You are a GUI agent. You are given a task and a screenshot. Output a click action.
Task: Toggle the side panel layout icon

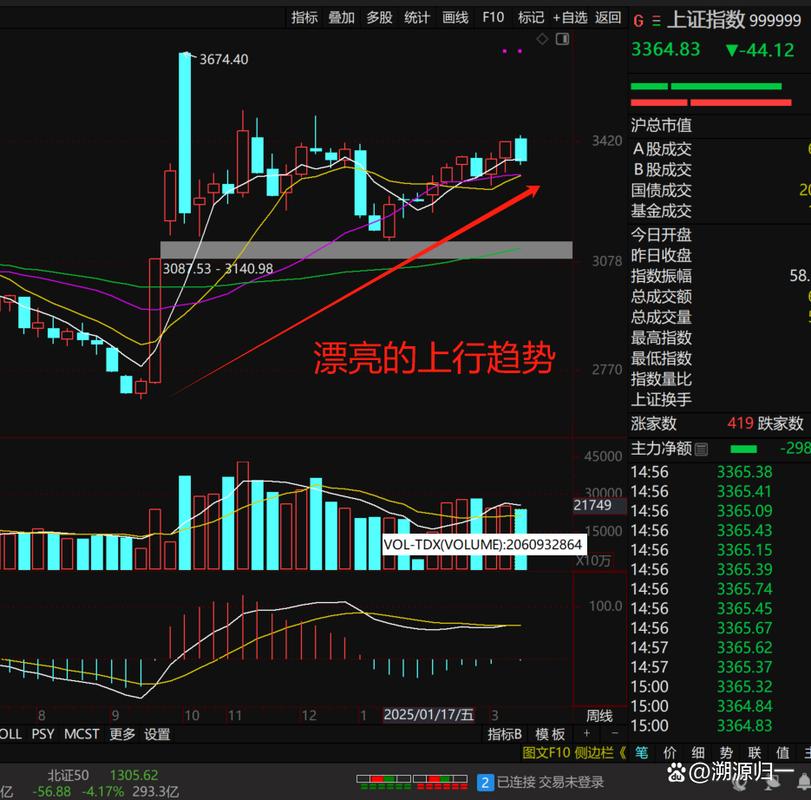pos(563,39)
